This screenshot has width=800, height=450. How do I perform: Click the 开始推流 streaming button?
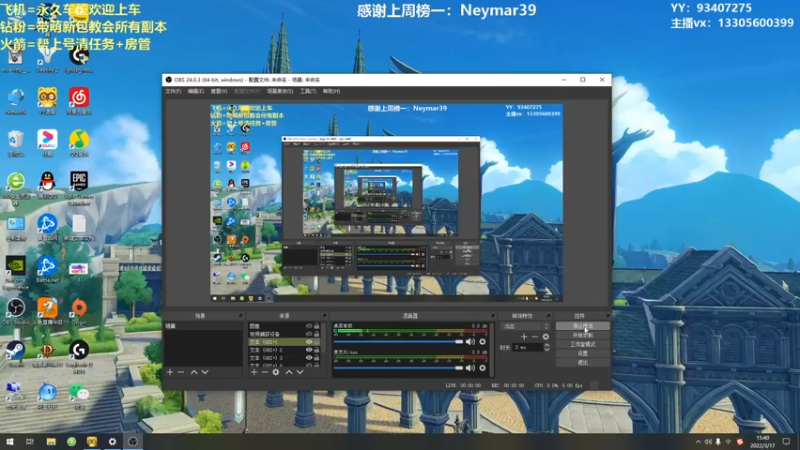click(x=582, y=326)
